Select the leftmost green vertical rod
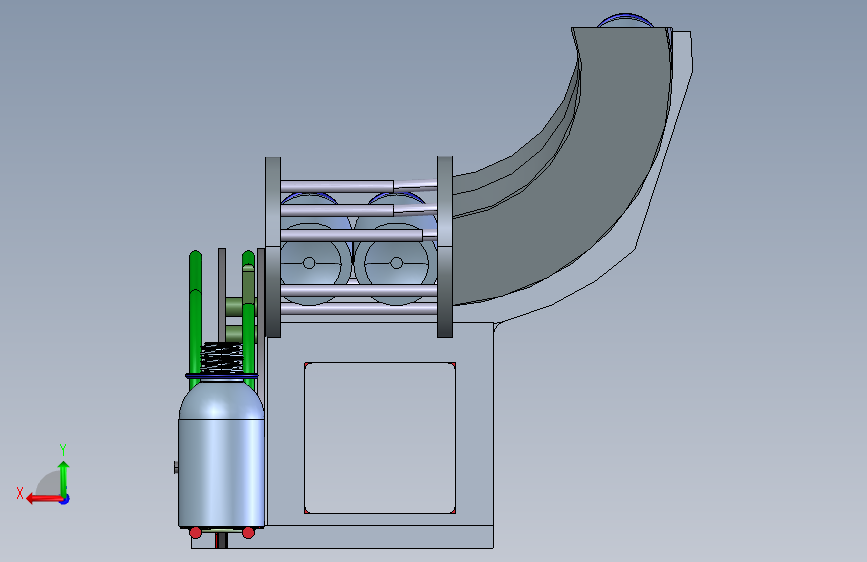 coord(195,320)
